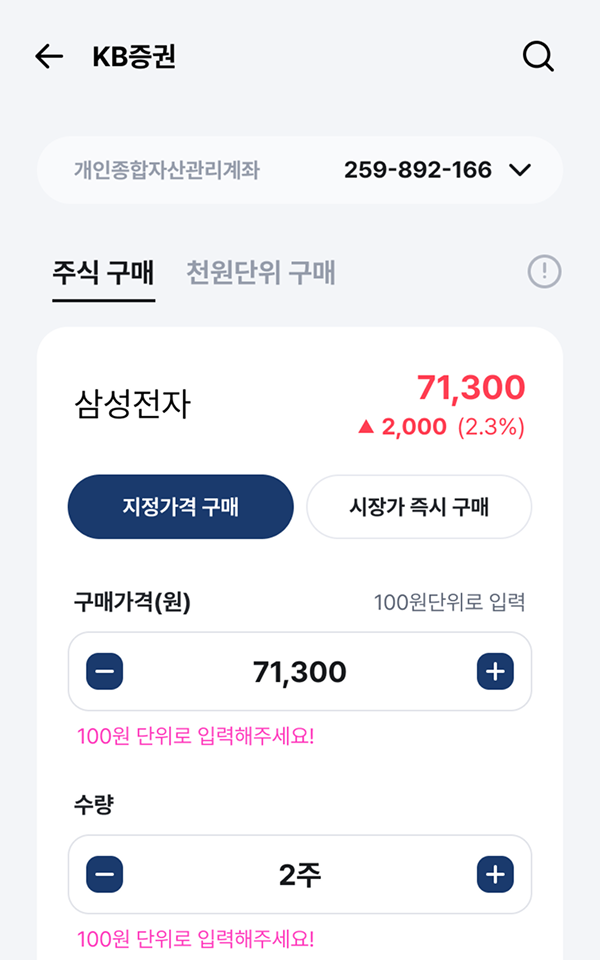Select 지정가격 구매 order type
The height and width of the screenshot is (960, 600).
click(x=181, y=507)
